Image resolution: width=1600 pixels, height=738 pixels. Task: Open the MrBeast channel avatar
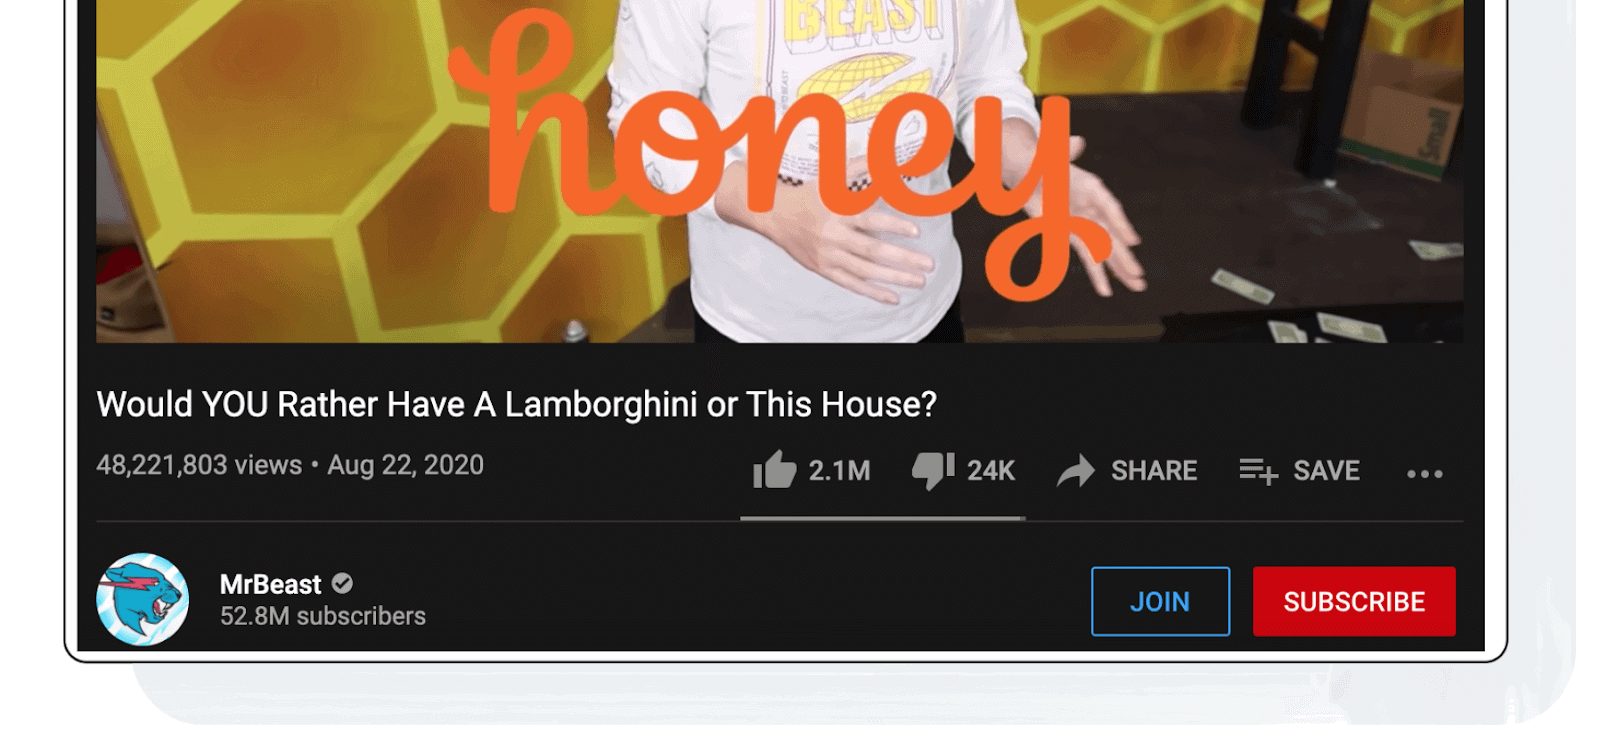tap(142, 599)
